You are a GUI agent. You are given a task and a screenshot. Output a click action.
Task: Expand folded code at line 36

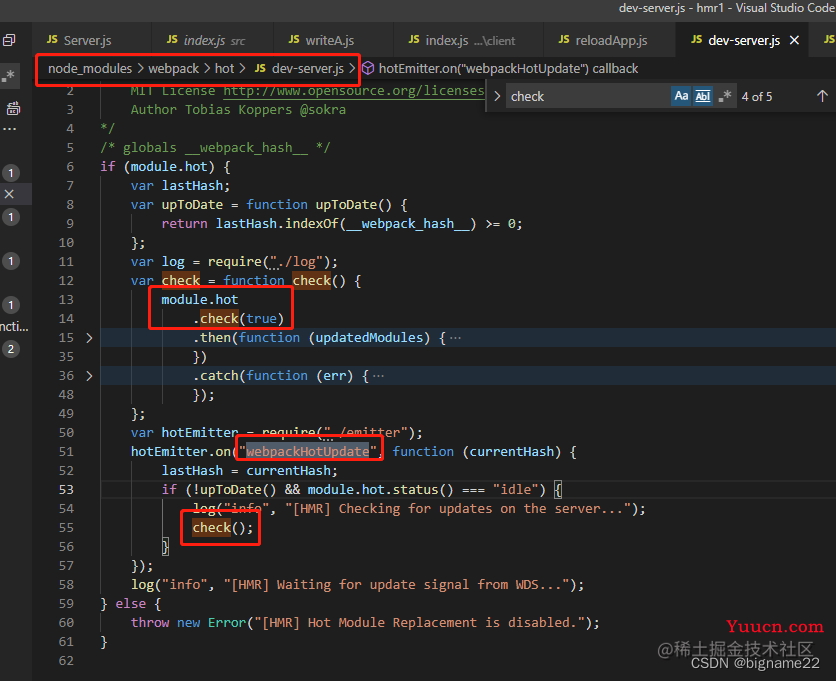(89, 376)
